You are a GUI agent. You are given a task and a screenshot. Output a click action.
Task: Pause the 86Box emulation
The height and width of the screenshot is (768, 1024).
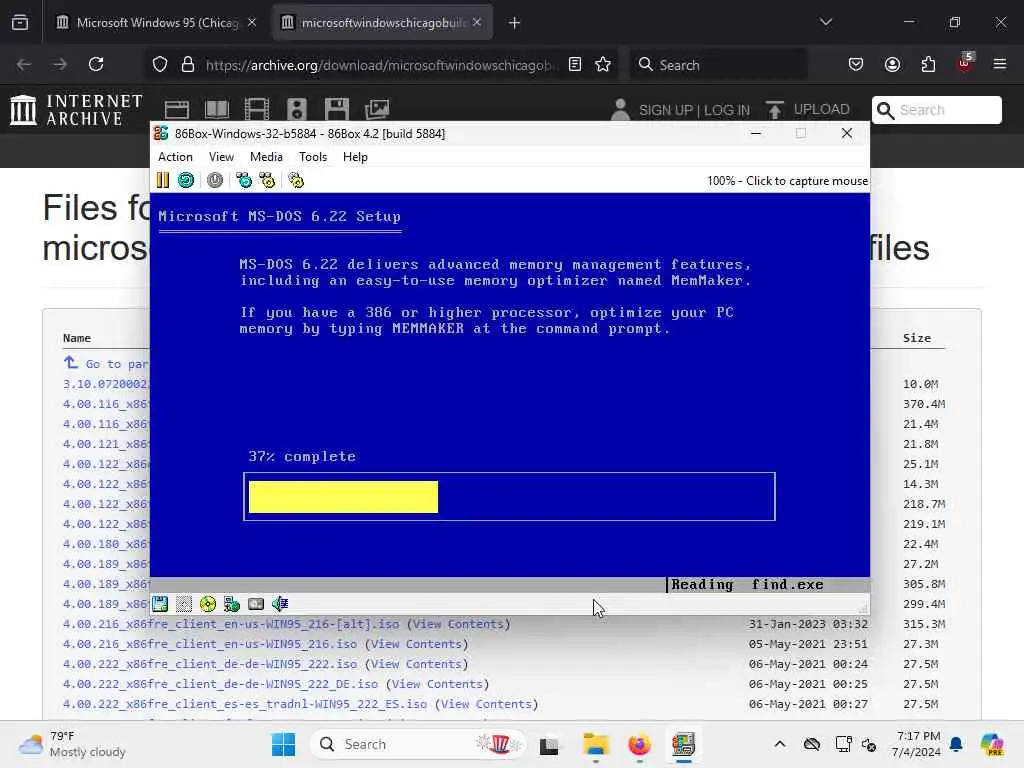coord(163,180)
